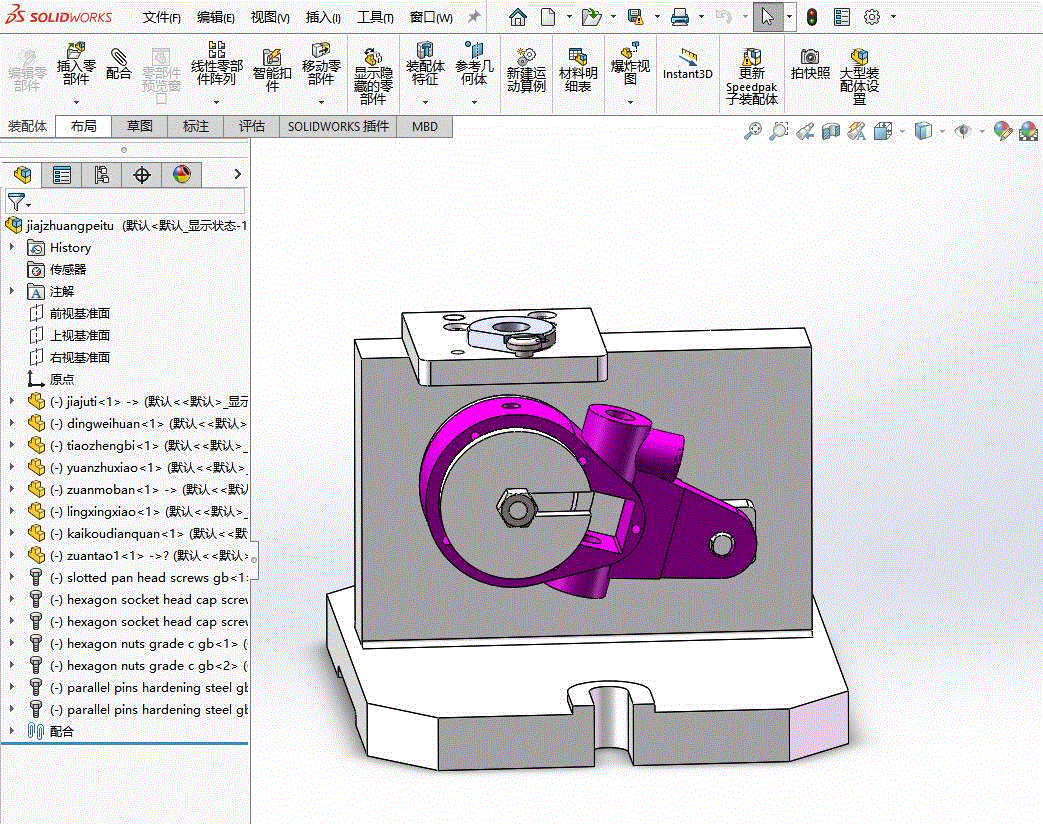Open the PropertyManager tab icon

pyautogui.click(x=62, y=174)
